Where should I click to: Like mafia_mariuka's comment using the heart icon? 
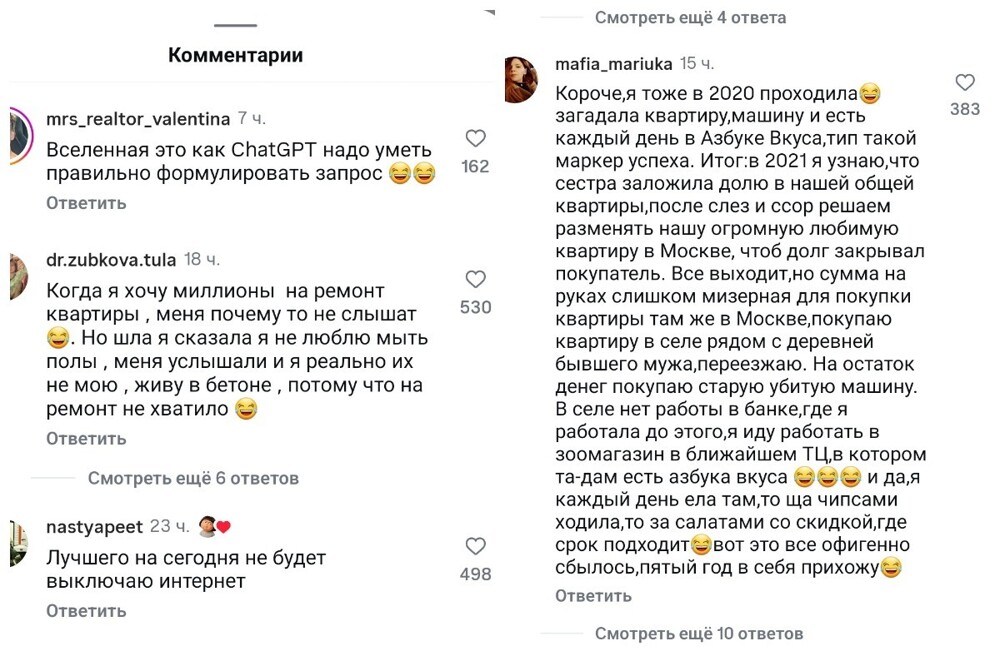[964, 83]
